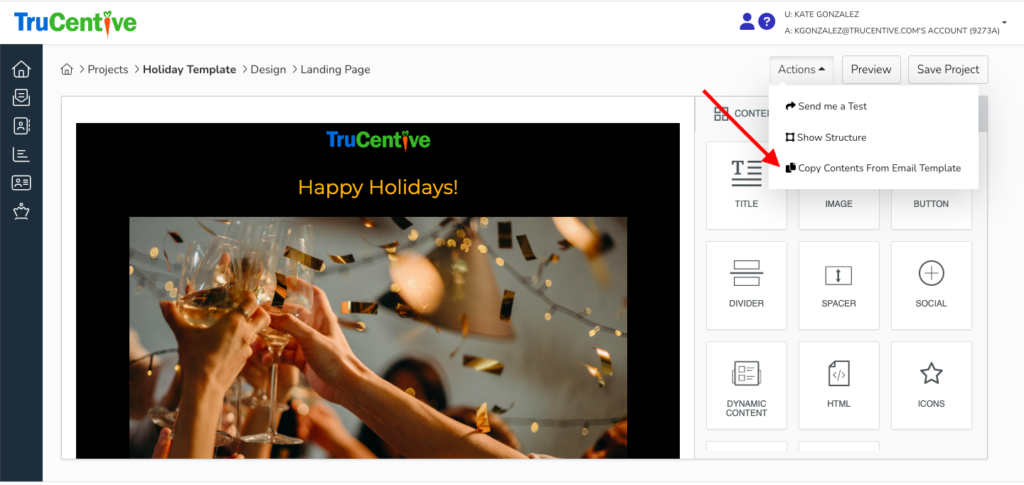Collapse the Actions dropdown
Viewport: 1024px width, 485px height.
[x=801, y=70]
